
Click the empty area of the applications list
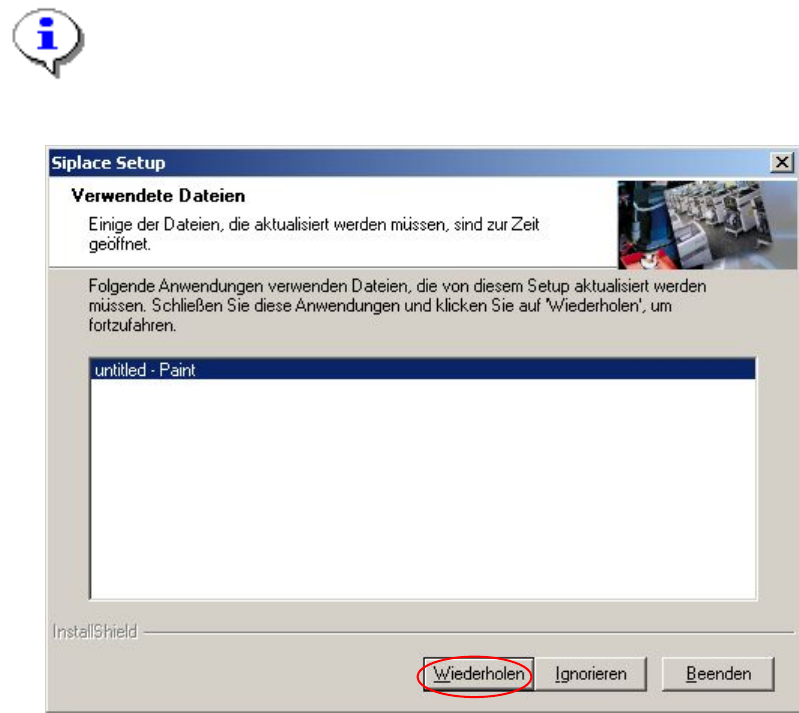click(x=422, y=488)
